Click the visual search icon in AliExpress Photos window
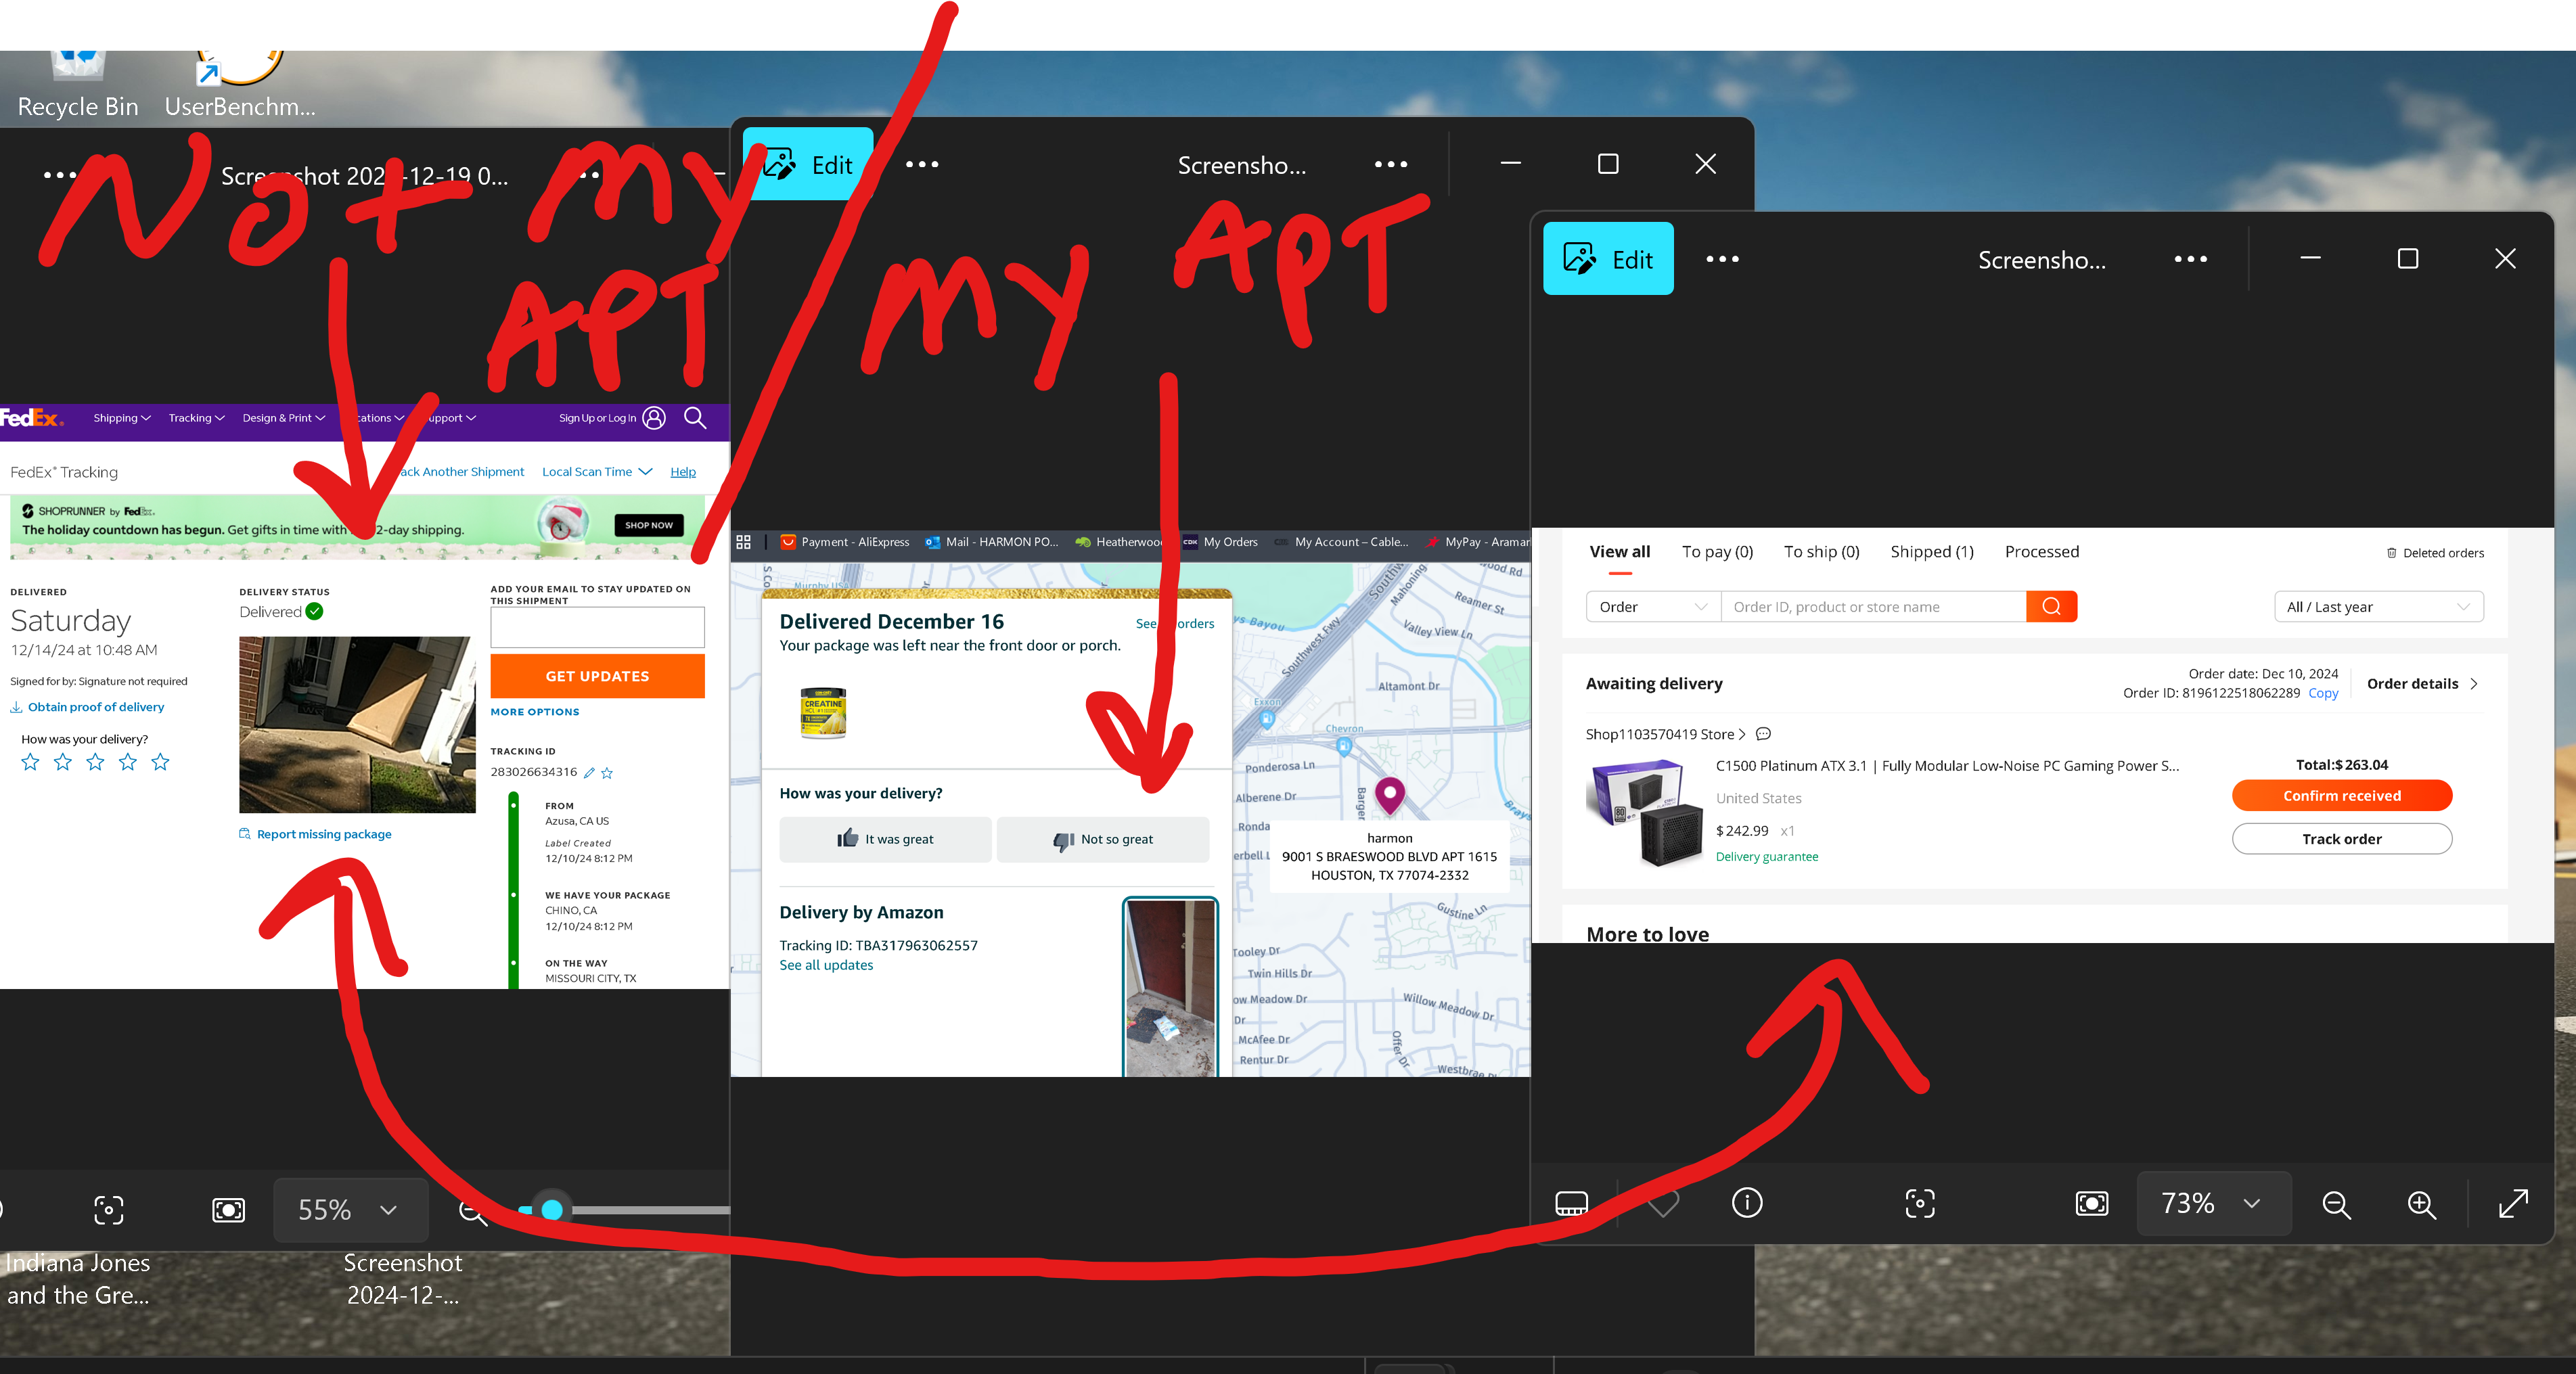The width and height of the screenshot is (2576, 1374). (1920, 1203)
